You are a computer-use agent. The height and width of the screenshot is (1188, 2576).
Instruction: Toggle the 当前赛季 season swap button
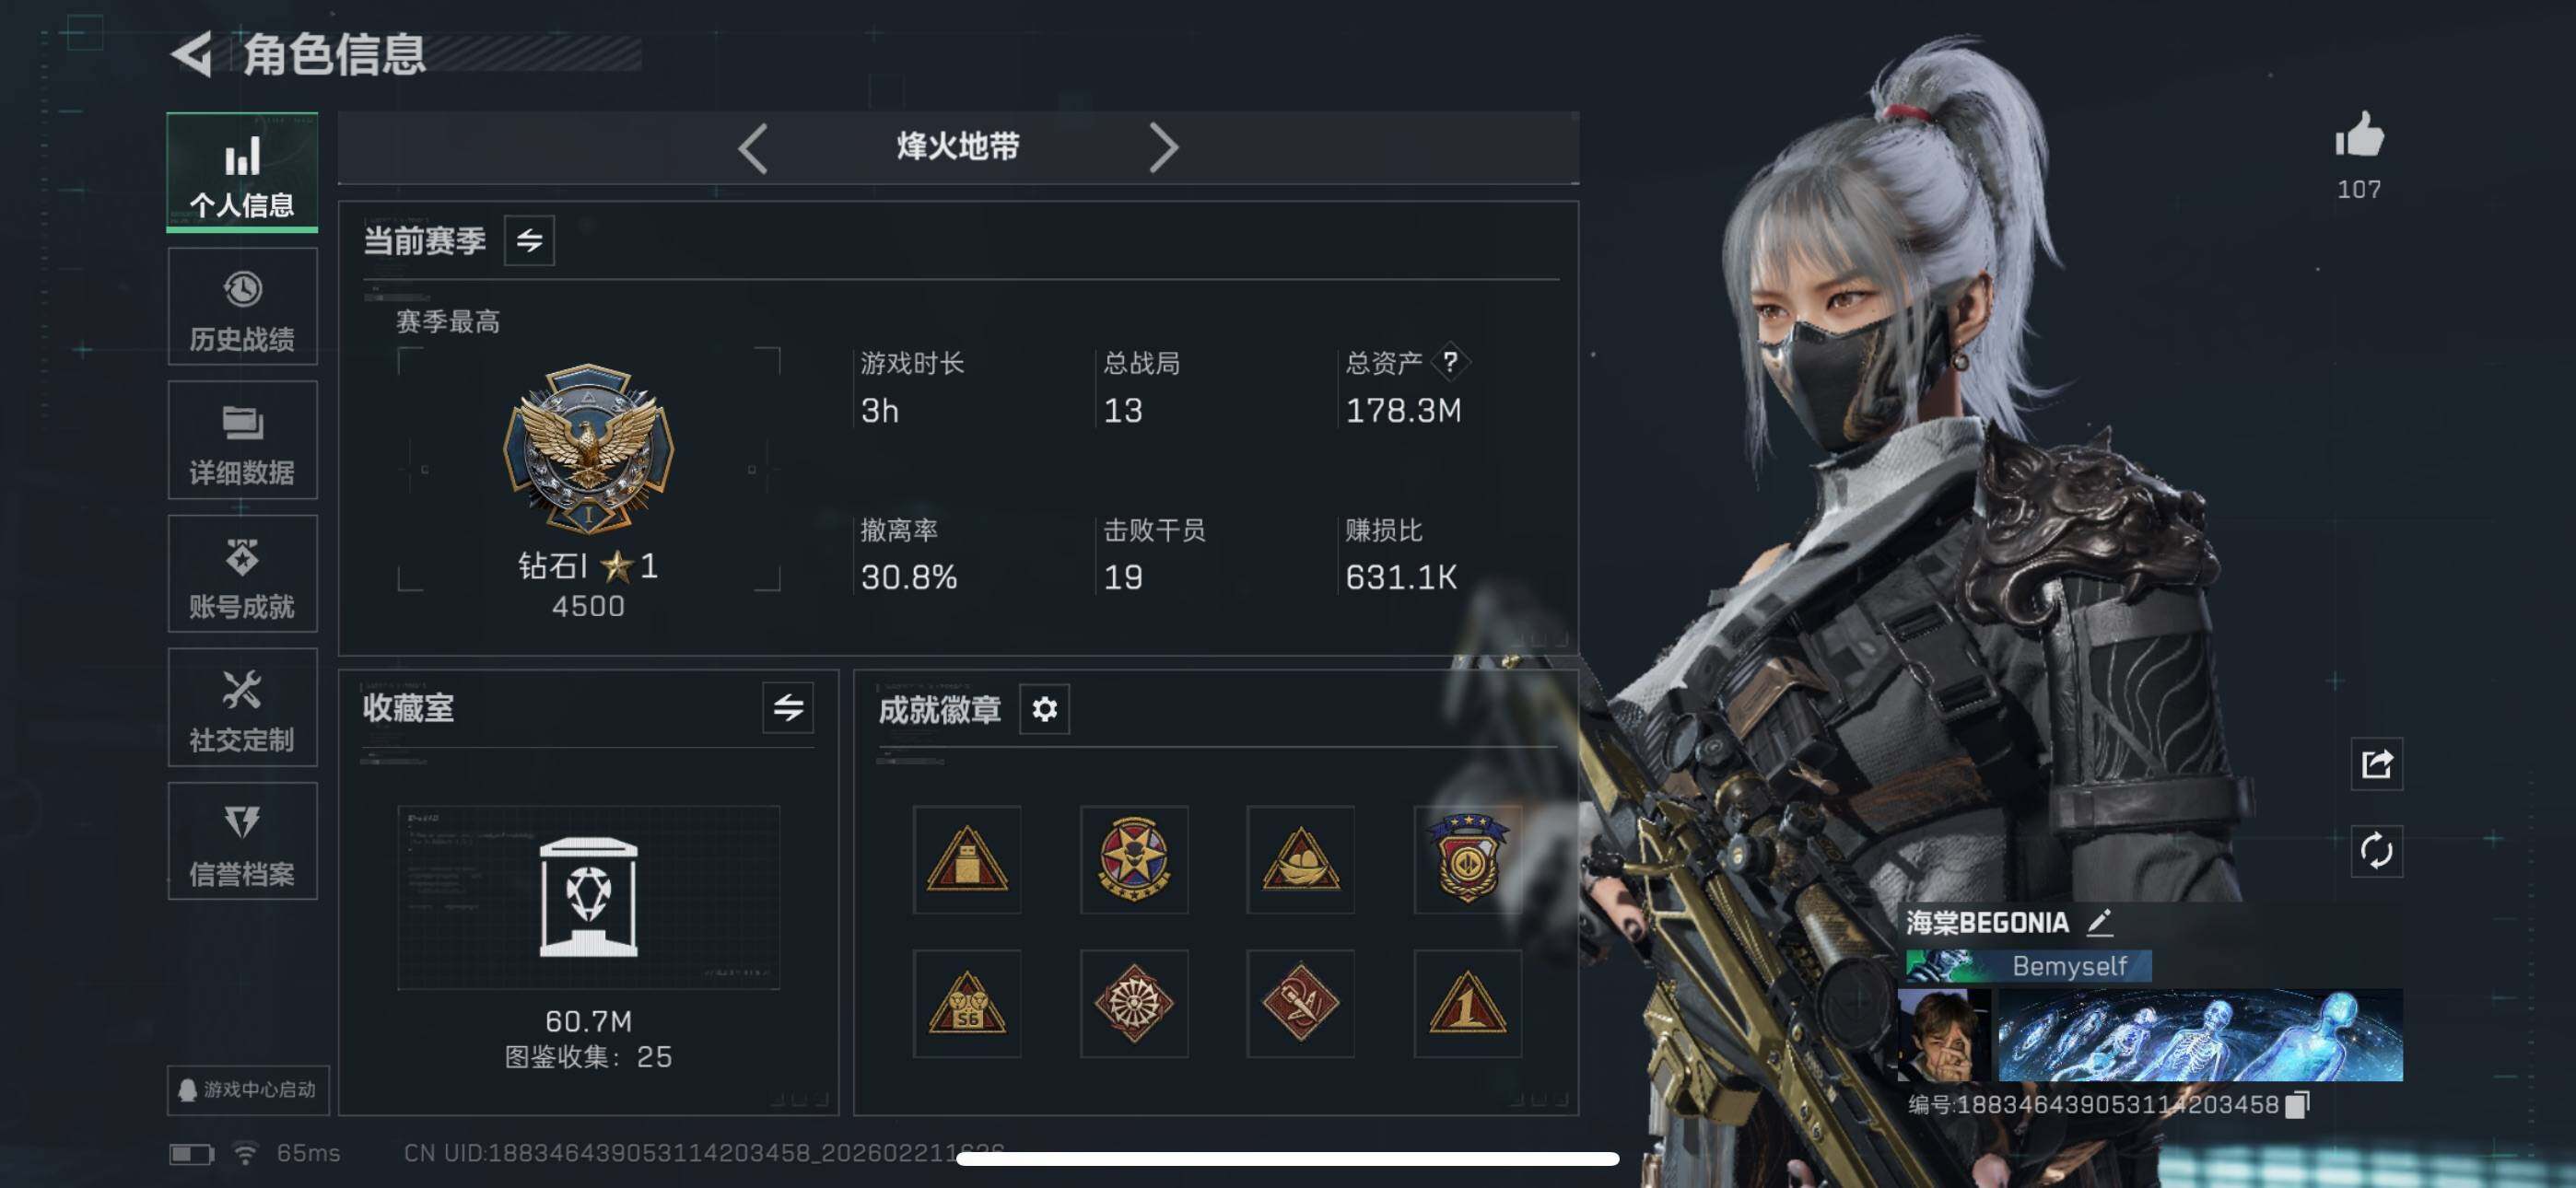pos(529,240)
